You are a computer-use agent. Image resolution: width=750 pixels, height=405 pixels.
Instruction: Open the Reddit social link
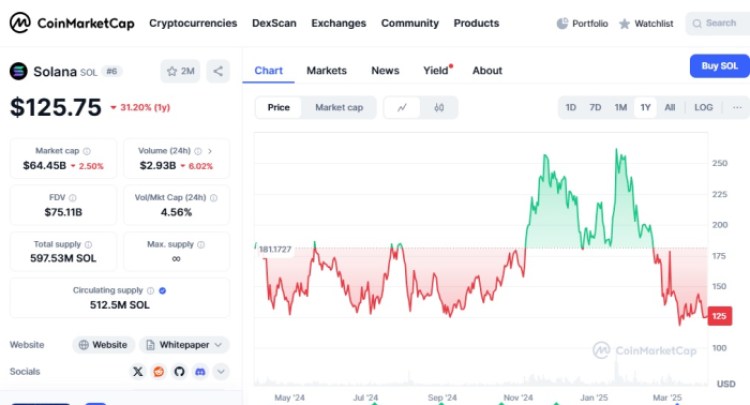tap(158, 371)
